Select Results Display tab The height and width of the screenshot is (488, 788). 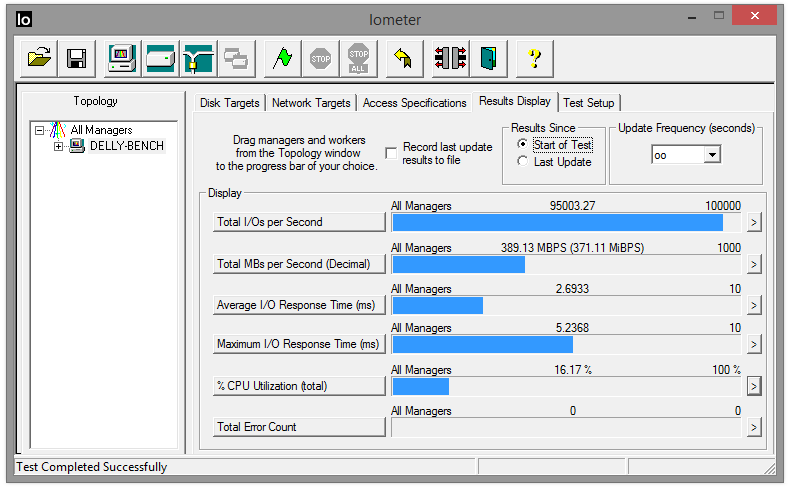point(515,101)
